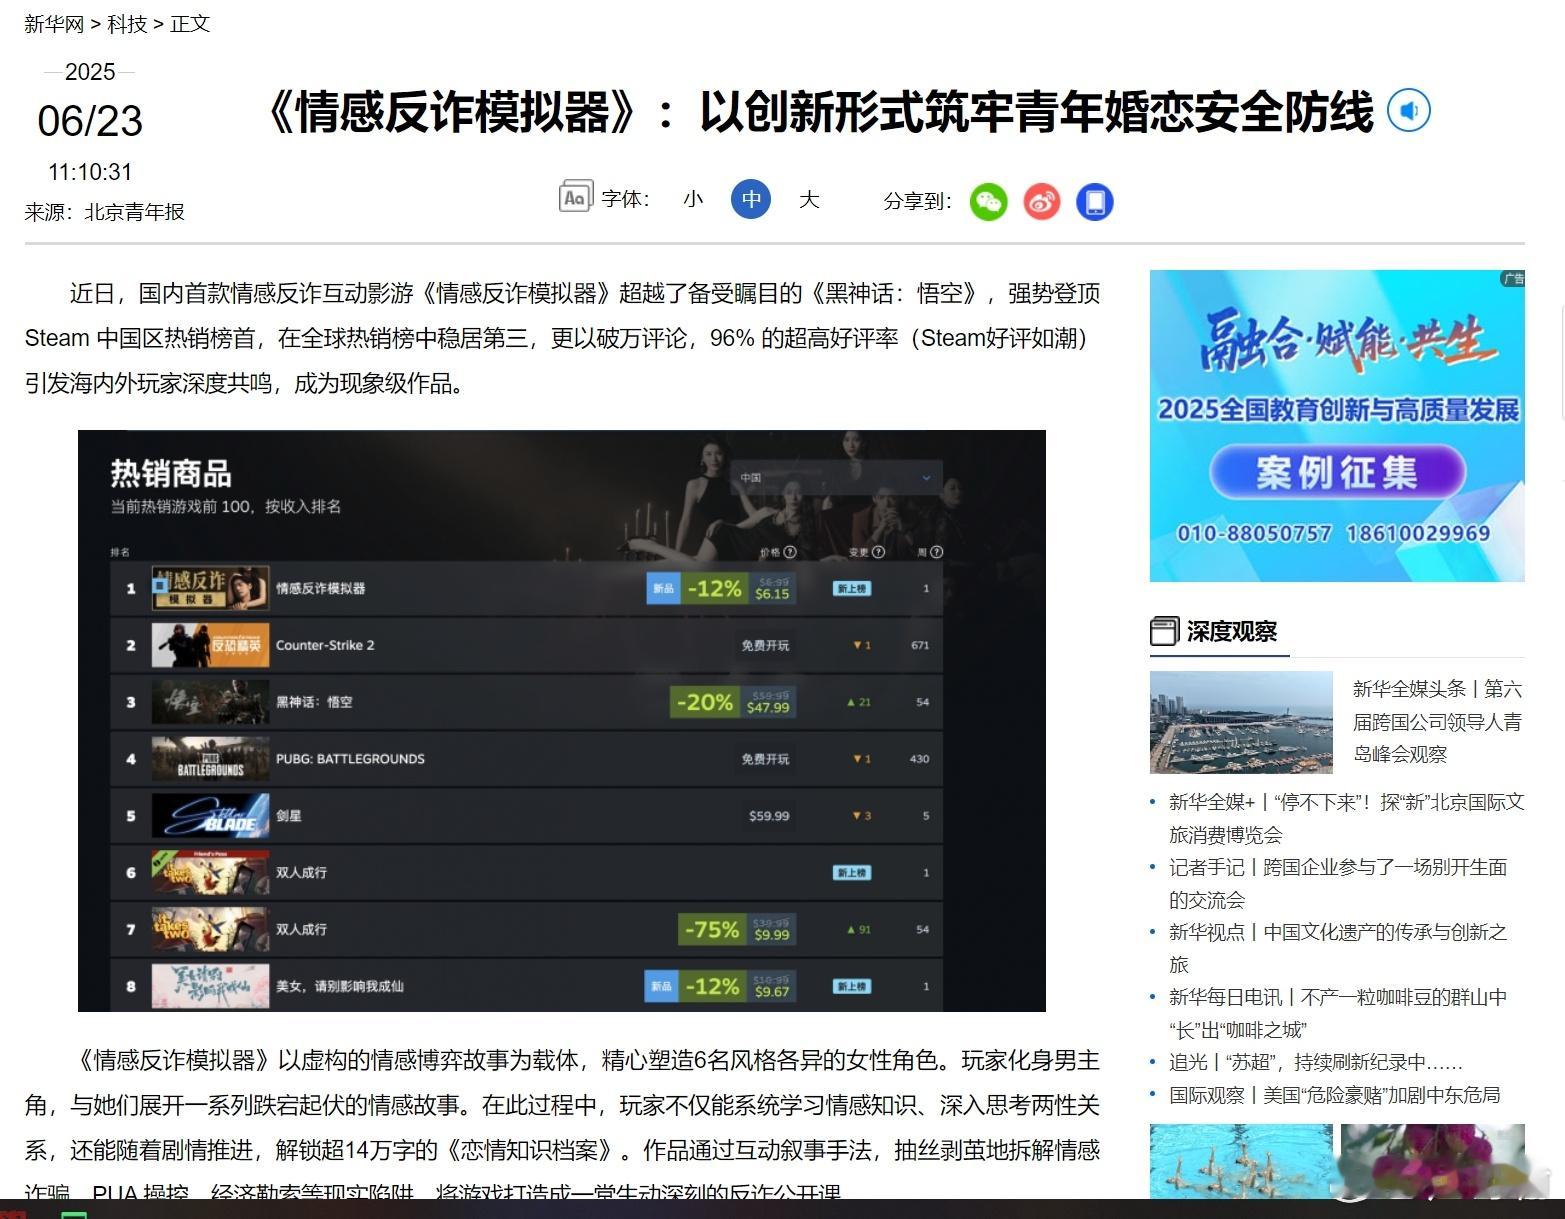Click the 剑星 Stellar Blade cover
This screenshot has width=1565, height=1219.
pyautogui.click(x=210, y=816)
